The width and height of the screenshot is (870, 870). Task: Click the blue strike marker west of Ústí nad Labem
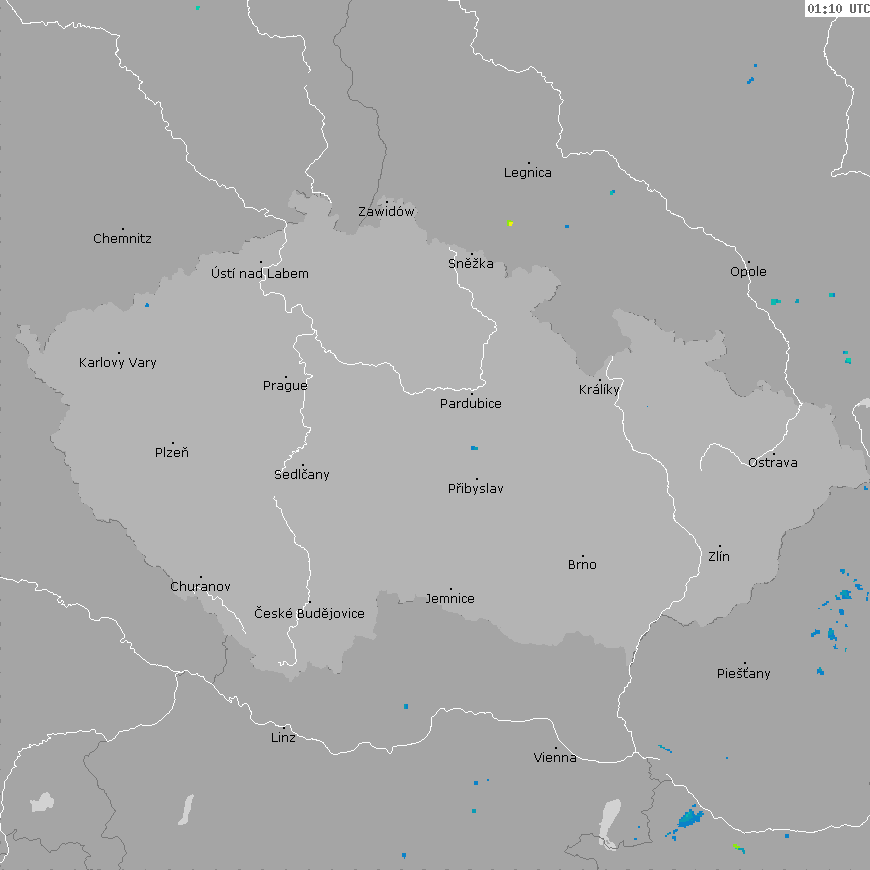[147, 305]
